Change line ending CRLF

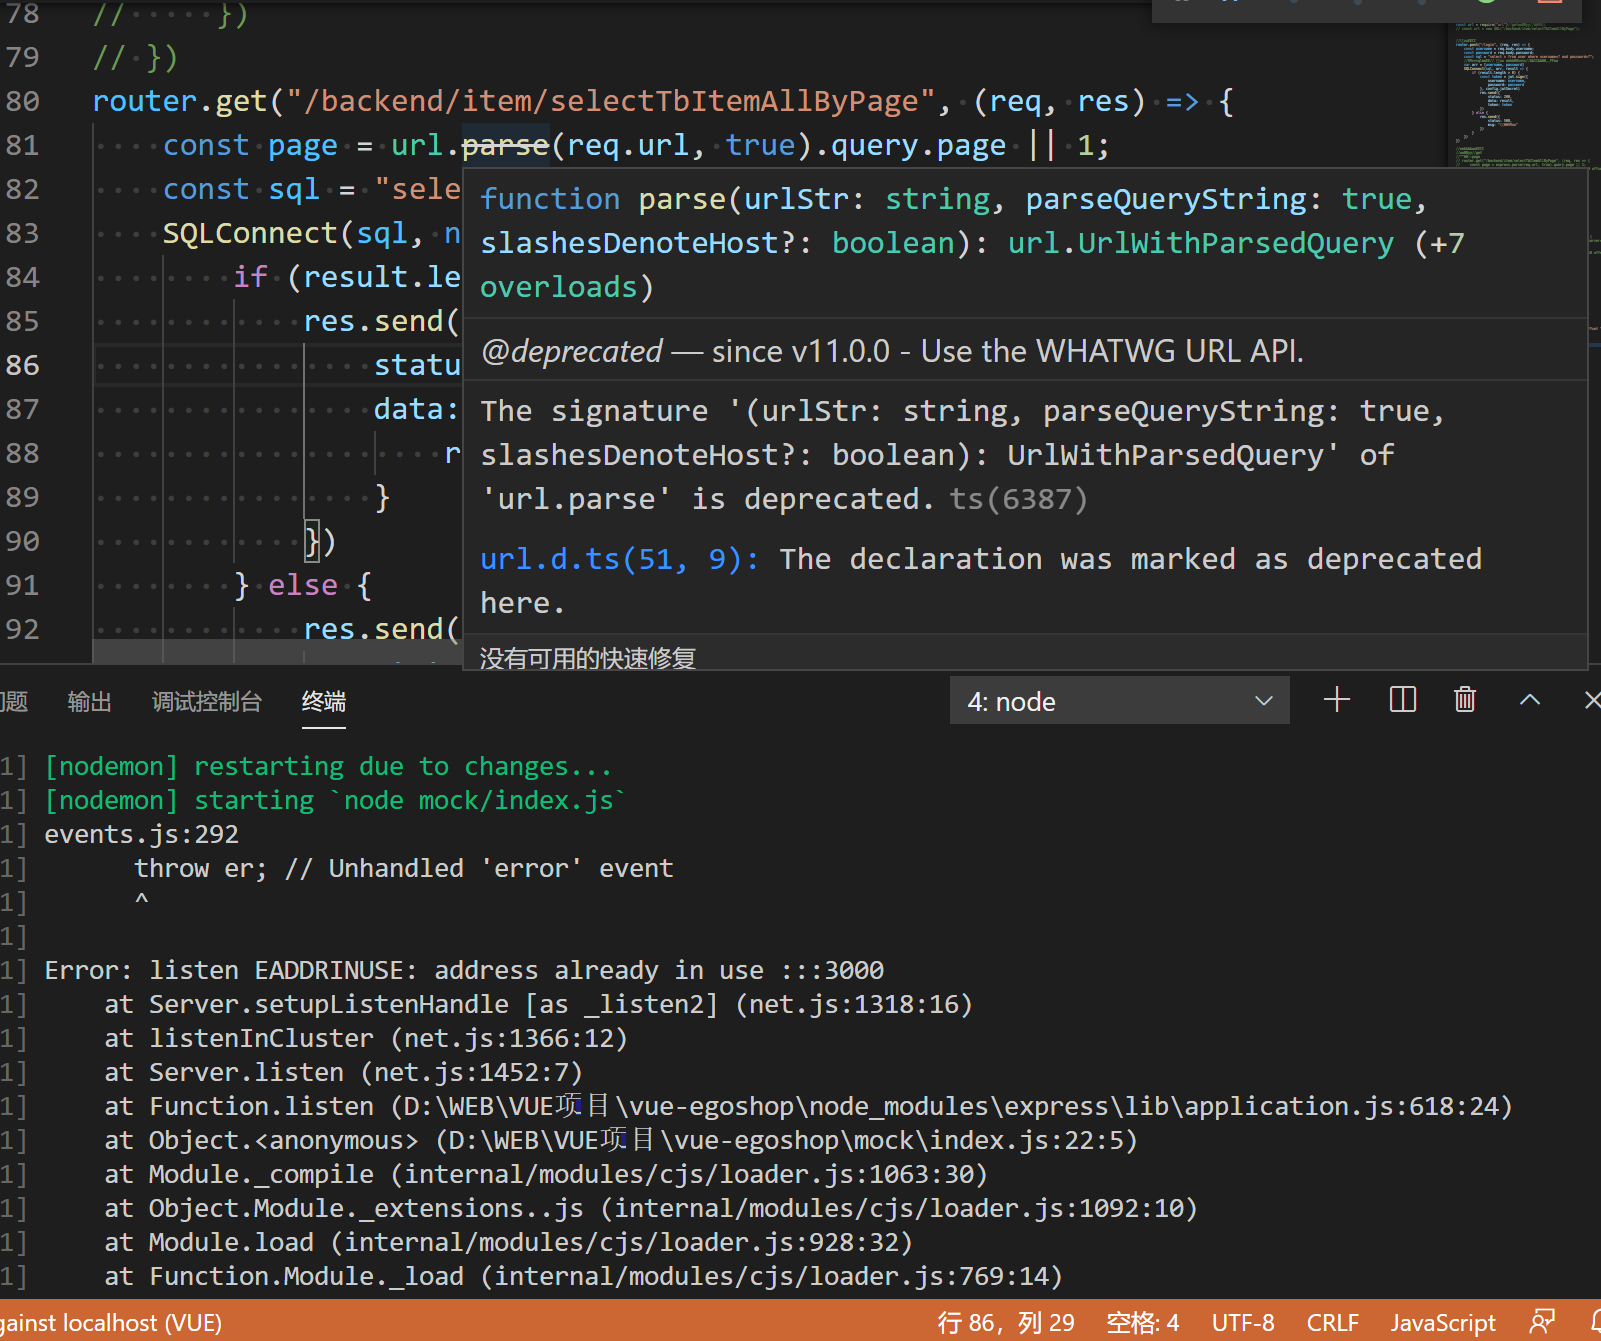pyautogui.click(x=1332, y=1323)
